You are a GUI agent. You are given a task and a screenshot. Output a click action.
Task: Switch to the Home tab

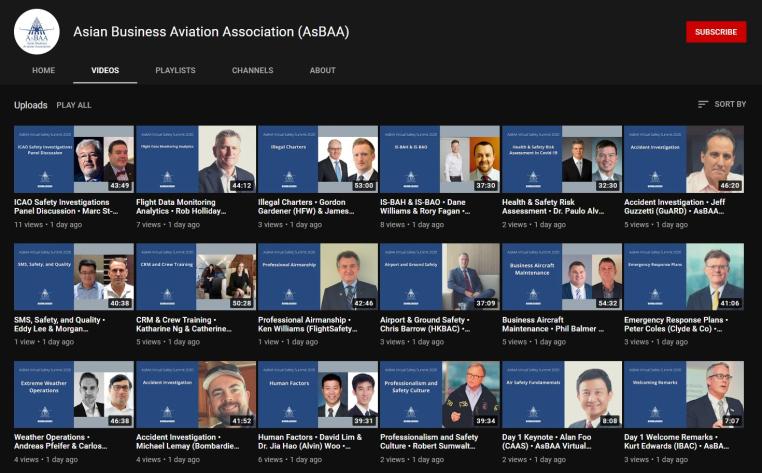click(43, 71)
